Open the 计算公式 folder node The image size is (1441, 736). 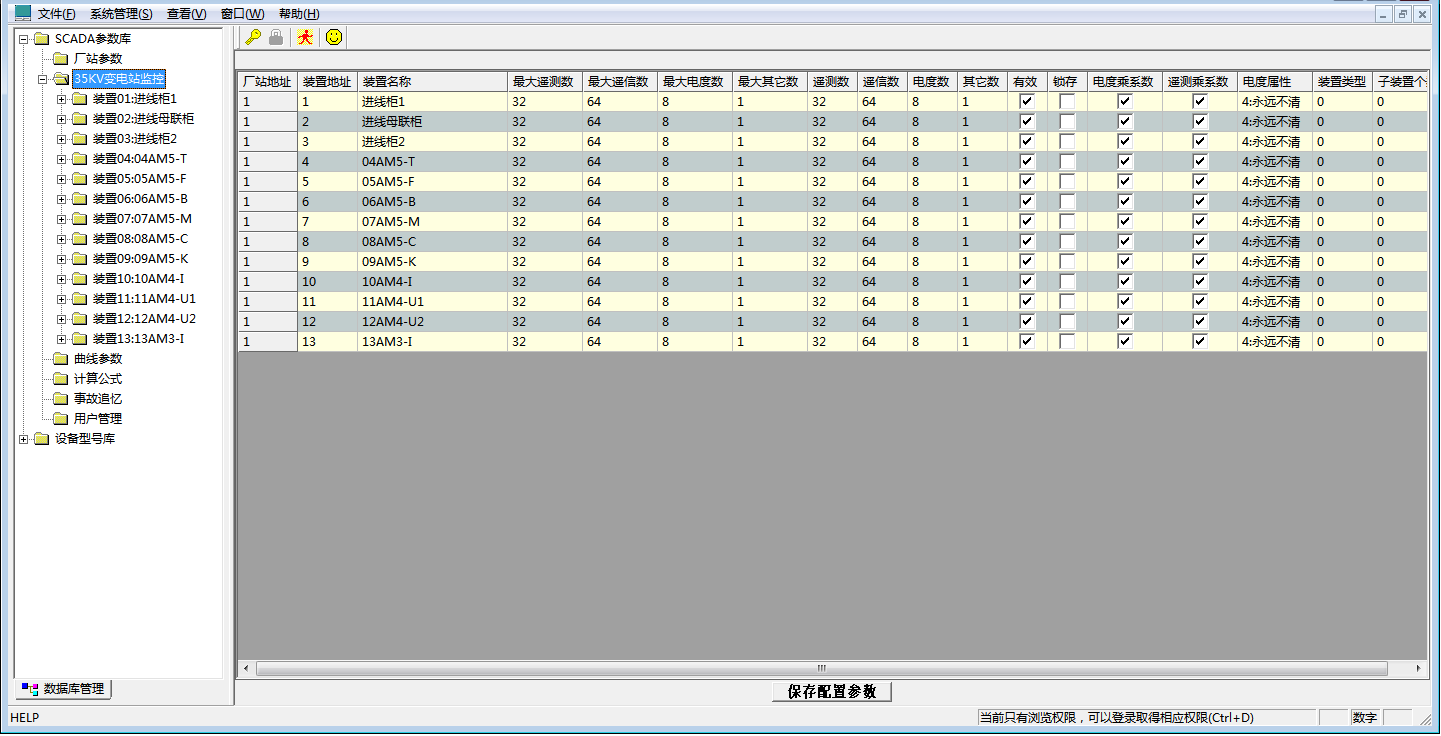click(97, 379)
